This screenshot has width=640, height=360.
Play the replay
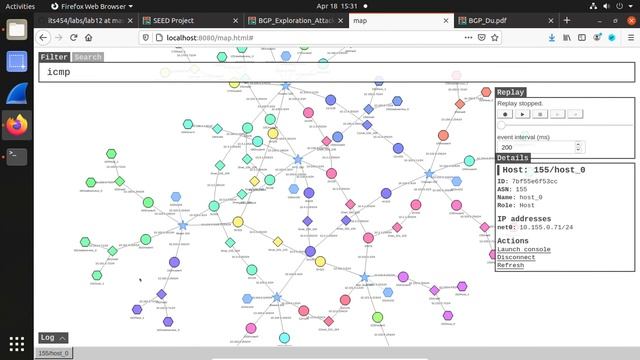point(522,114)
